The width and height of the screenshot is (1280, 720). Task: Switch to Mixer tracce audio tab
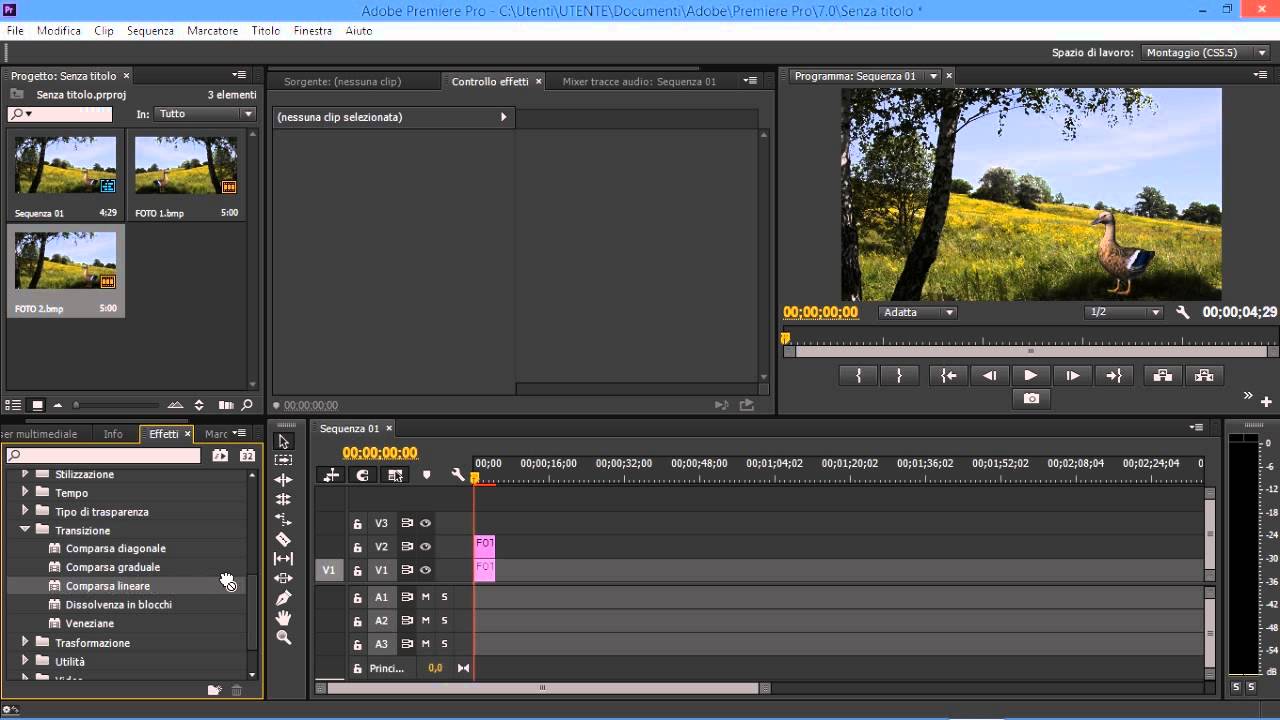tap(639, 82)
